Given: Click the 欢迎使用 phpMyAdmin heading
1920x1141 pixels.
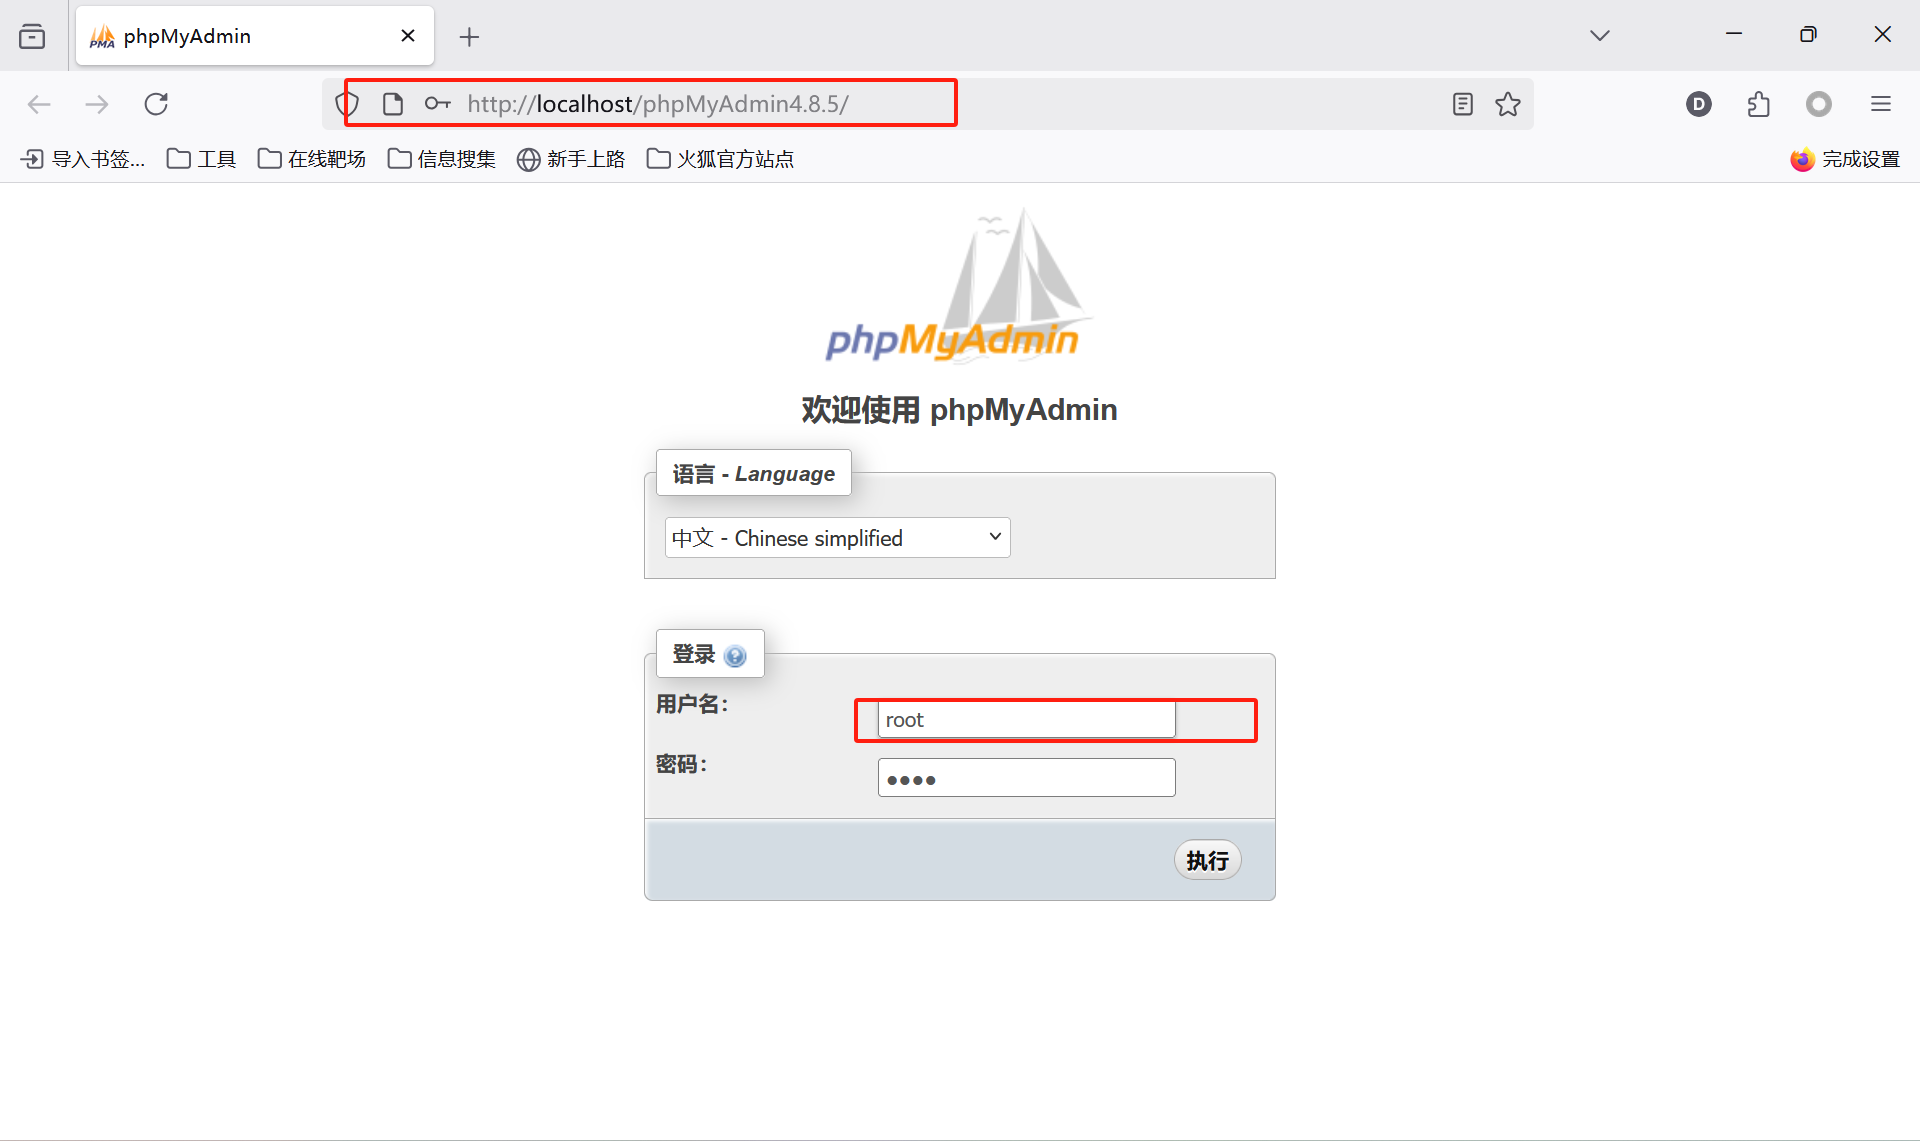Looking at the screenshot, I should 959,410.
